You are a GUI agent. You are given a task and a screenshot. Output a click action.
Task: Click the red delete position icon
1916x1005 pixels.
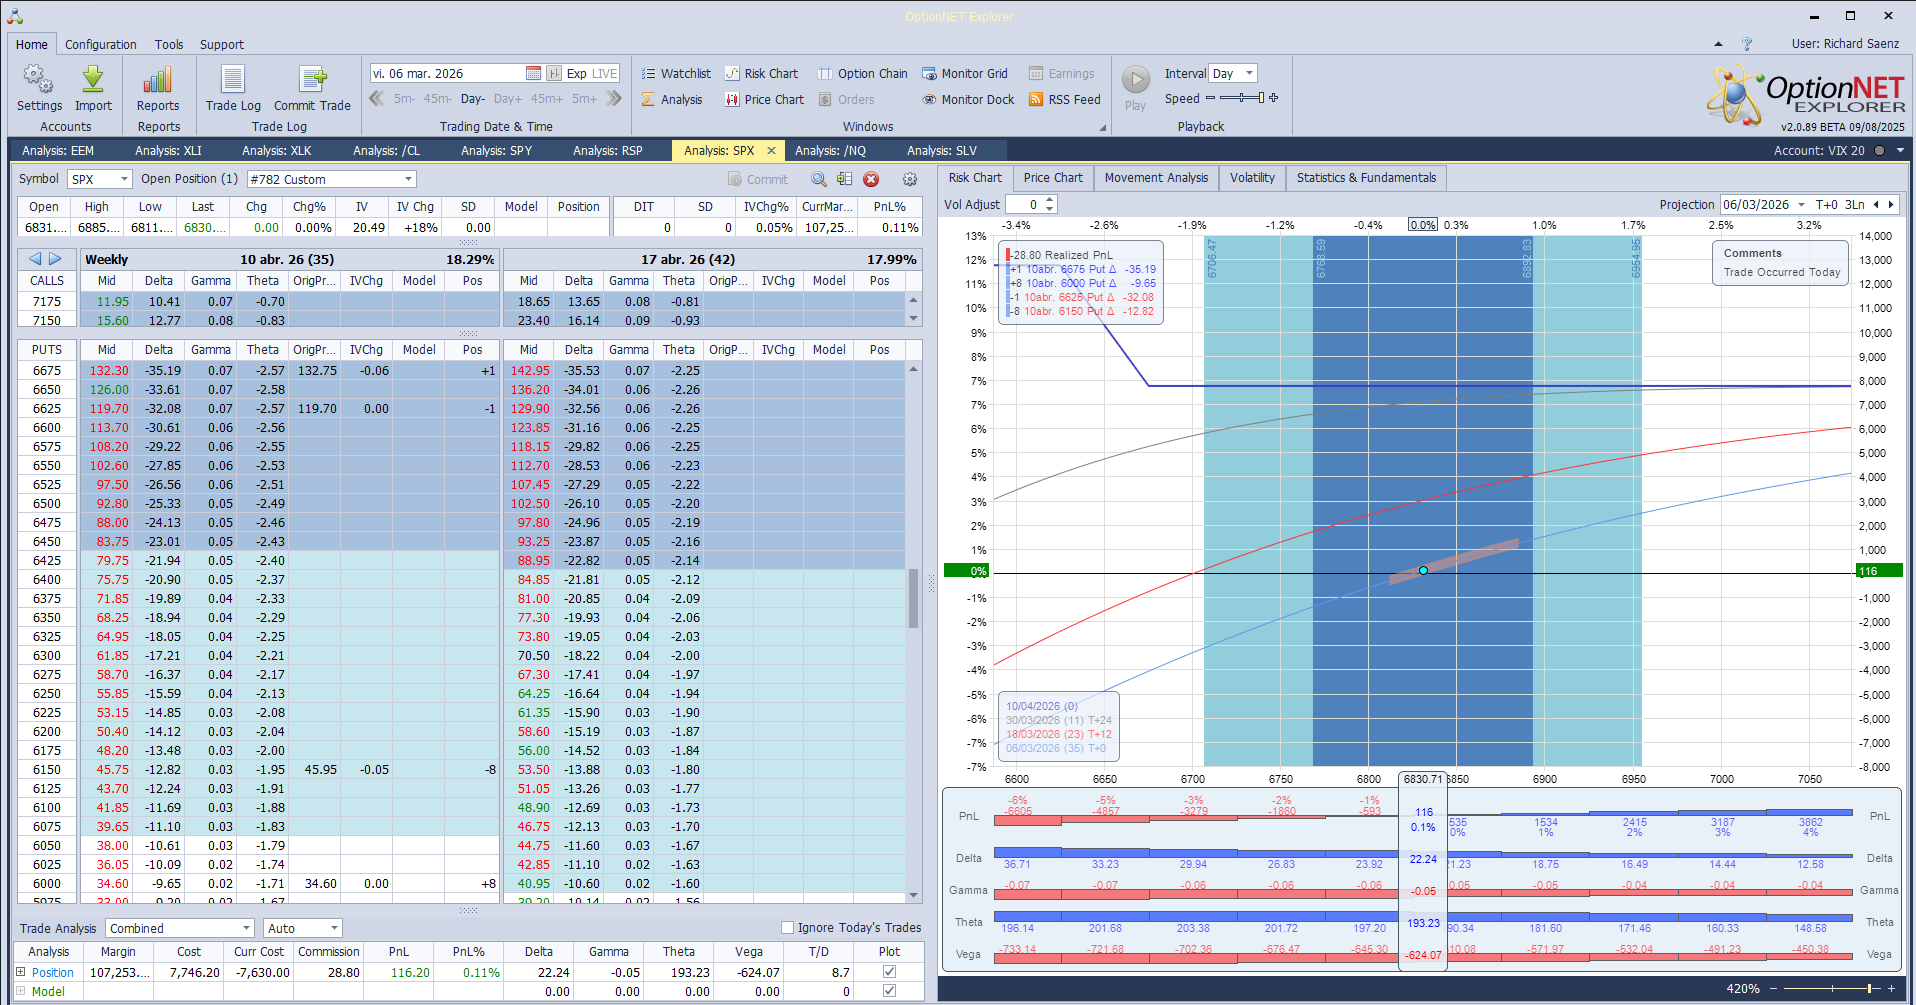click(871, 179)
